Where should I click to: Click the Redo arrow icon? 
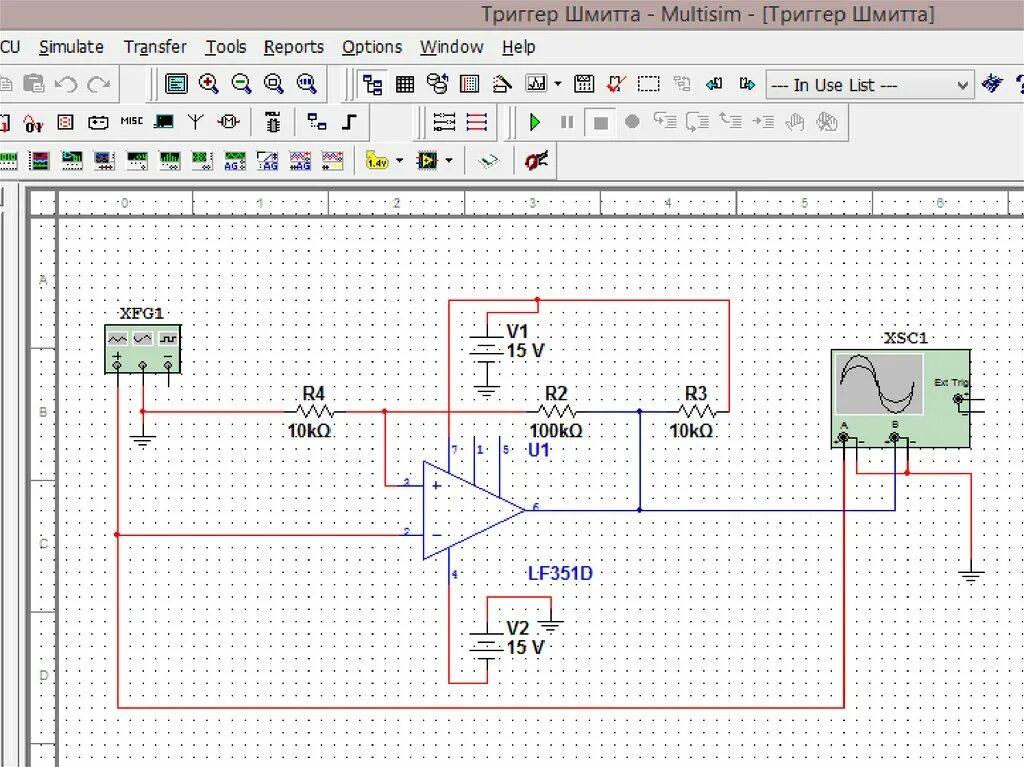(99, 84)
